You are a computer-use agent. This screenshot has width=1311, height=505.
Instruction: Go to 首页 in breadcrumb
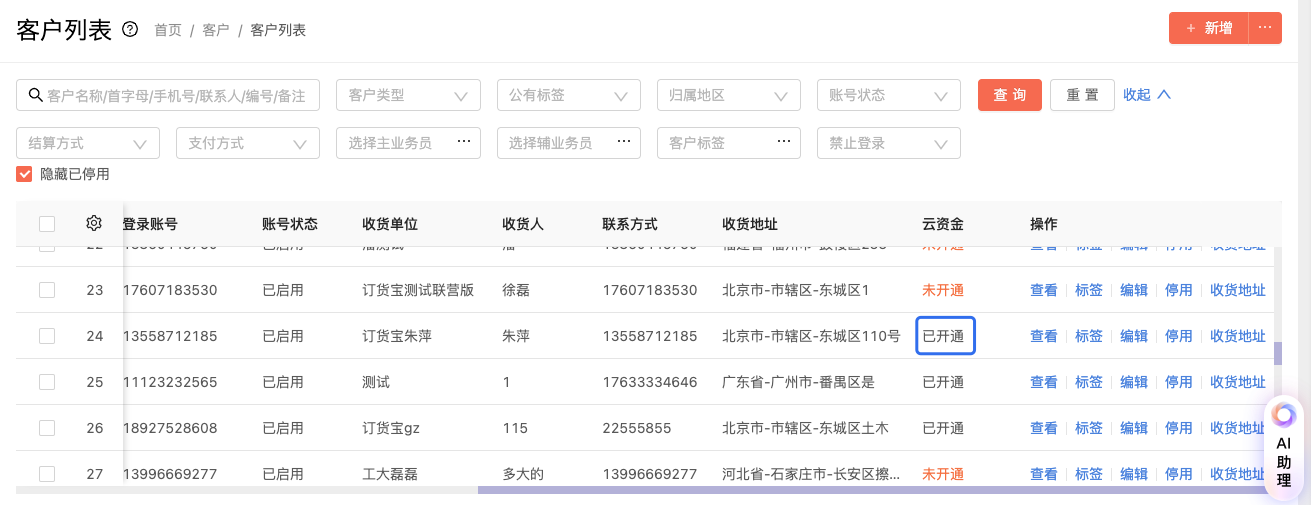pyautogui.click(x=168, y=30)
